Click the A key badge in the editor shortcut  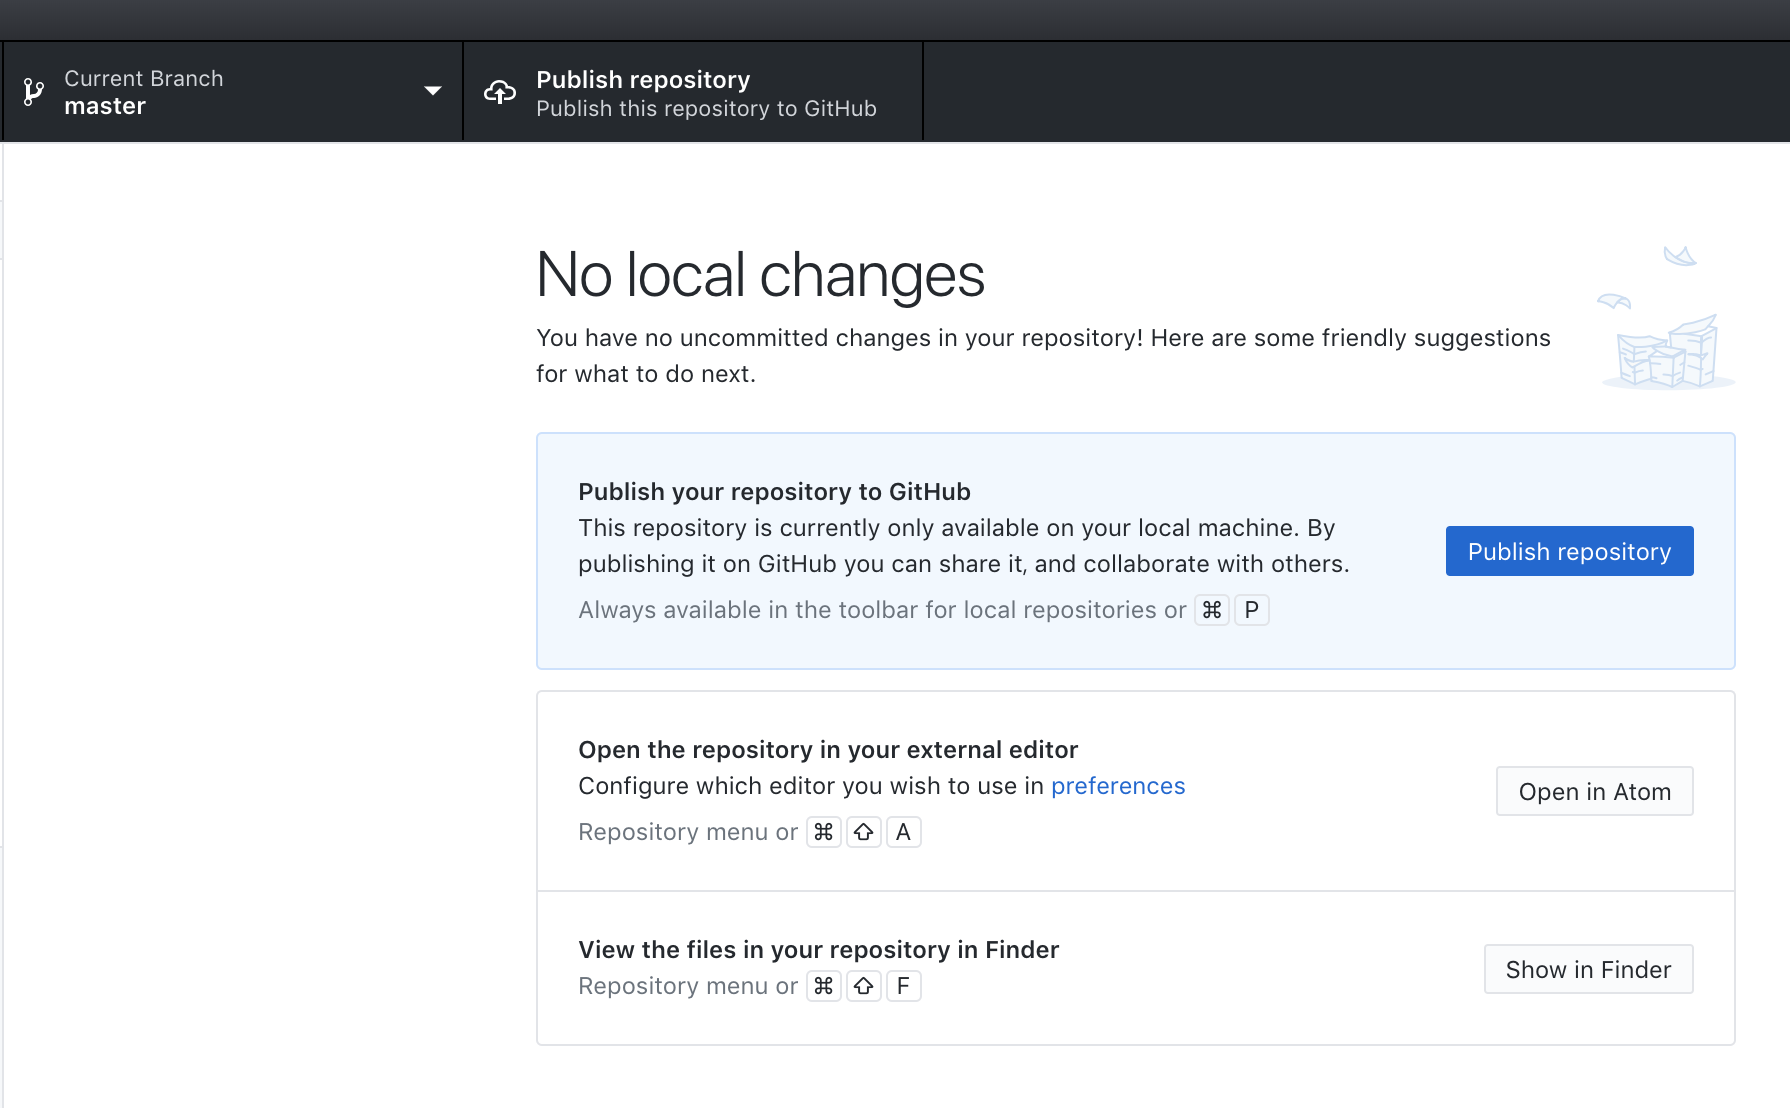coord(903,831)
